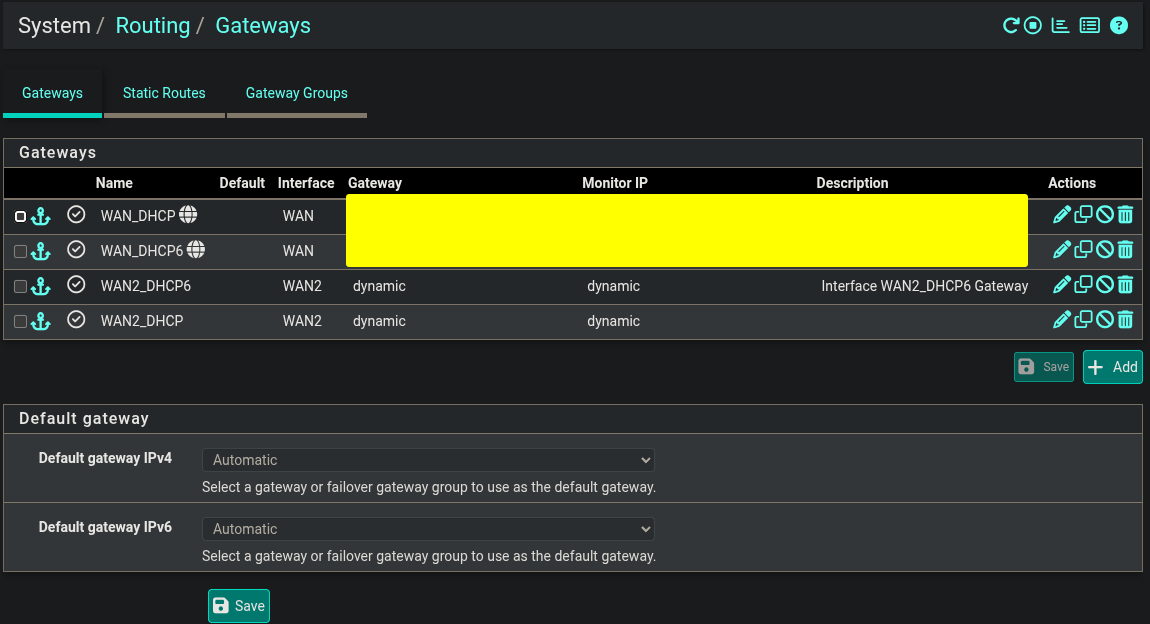This screenshot has height=624, width=1150.
Task: Click the bottom Save button
Action: (x=239, y=606)
